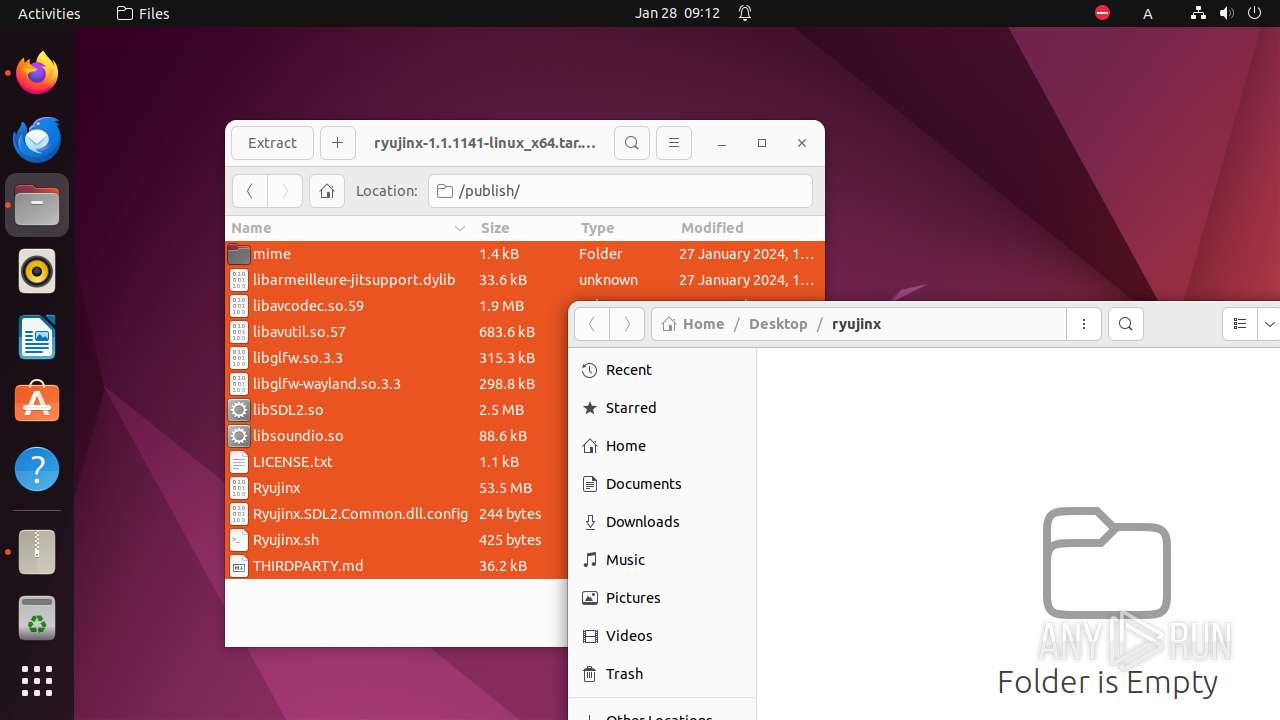Open Documents in the Files sidebar

(661, 484)
